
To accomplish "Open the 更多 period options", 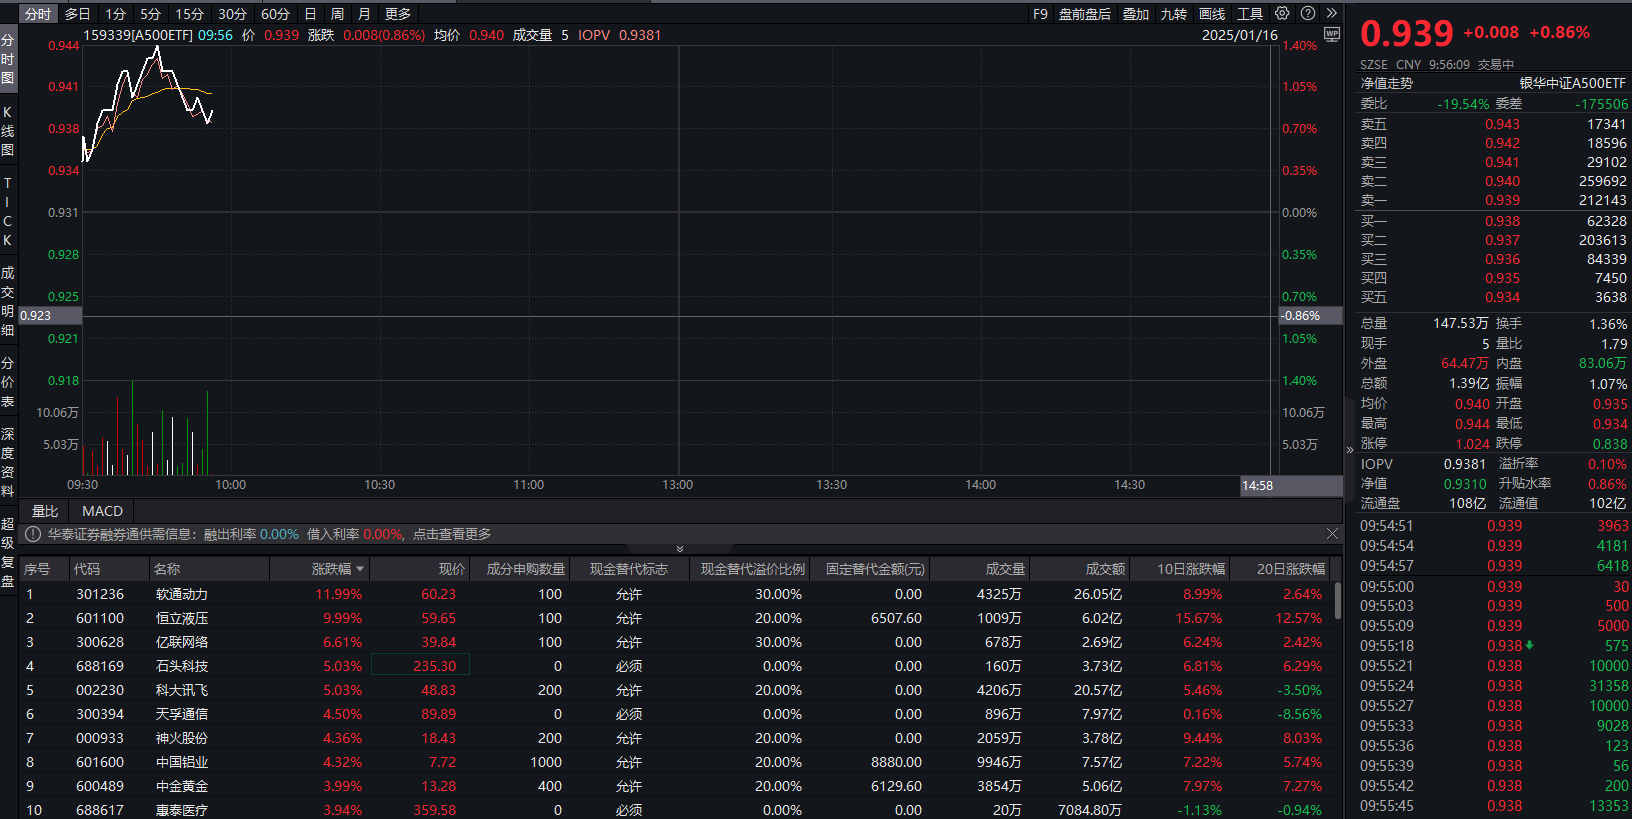I will pos(398,14).
